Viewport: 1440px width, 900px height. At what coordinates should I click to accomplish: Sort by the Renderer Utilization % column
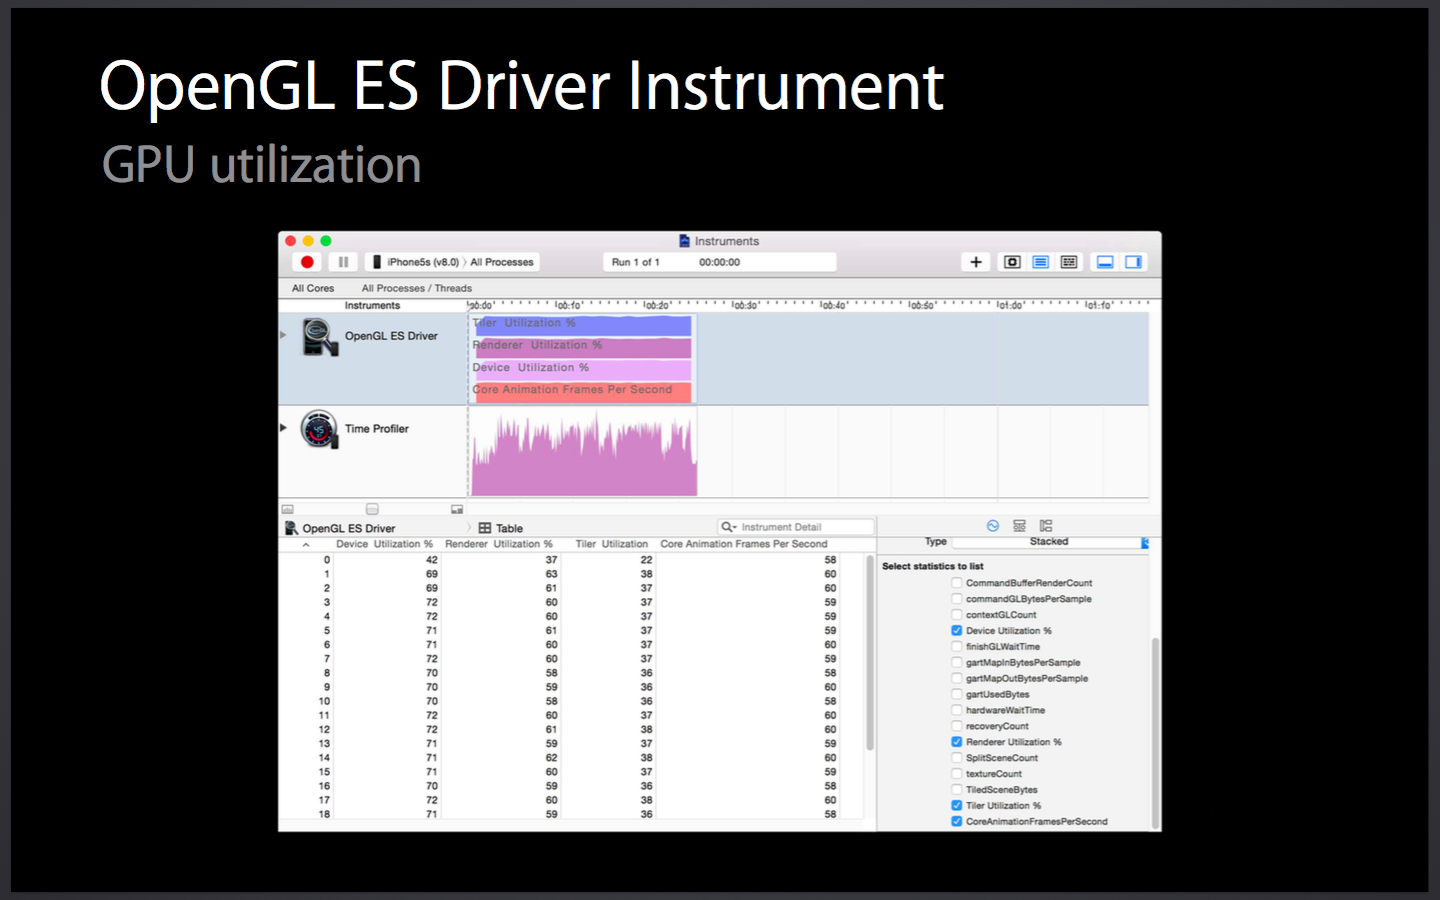pyautogui.click(x=499, y=544)
